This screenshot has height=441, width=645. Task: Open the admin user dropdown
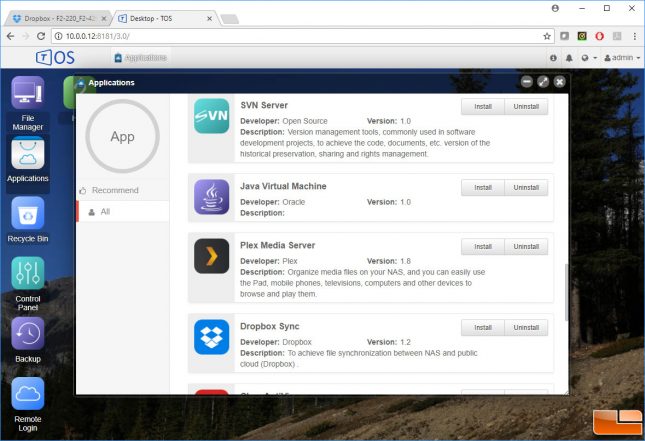click(x=622, y=58)
